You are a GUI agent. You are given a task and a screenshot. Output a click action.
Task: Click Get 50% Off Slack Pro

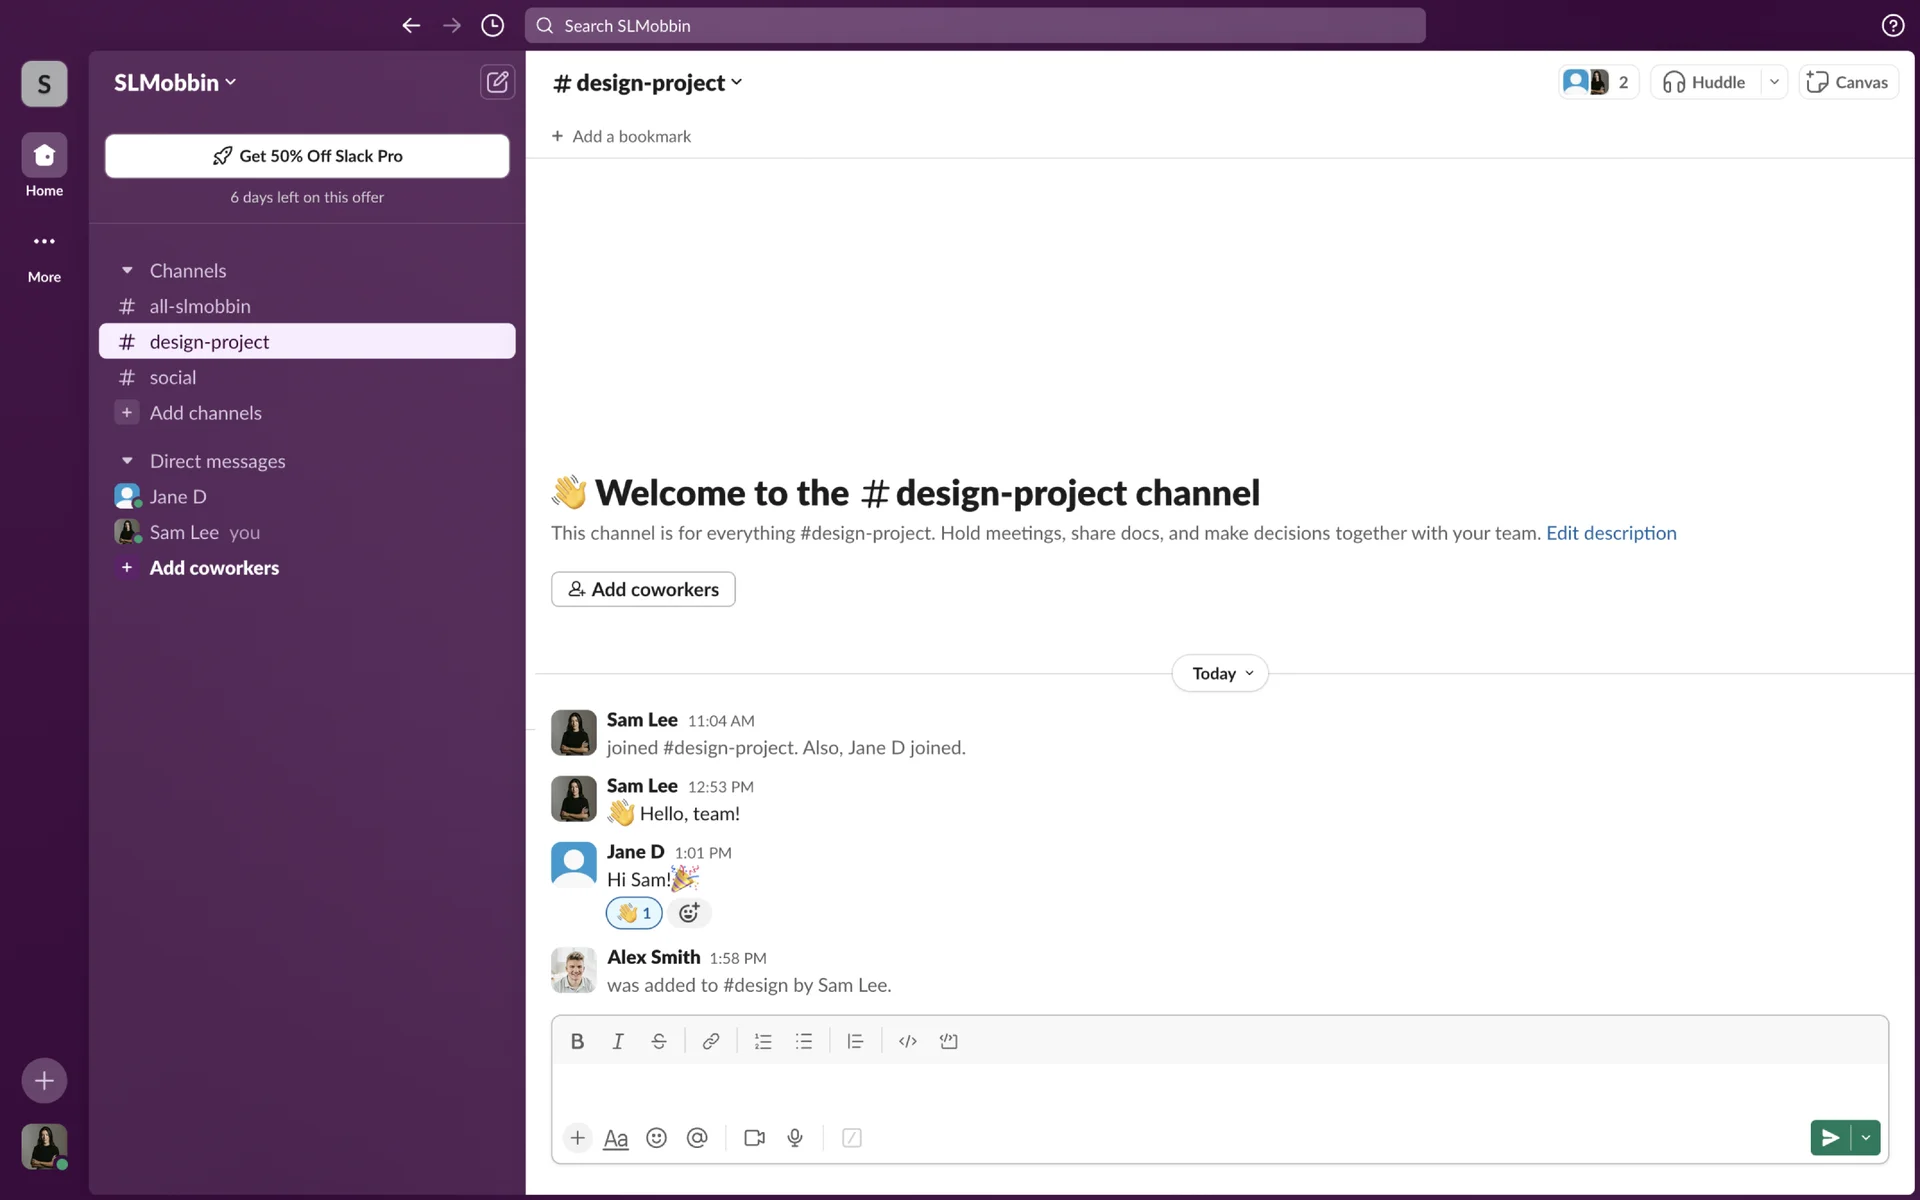point(307,156)
